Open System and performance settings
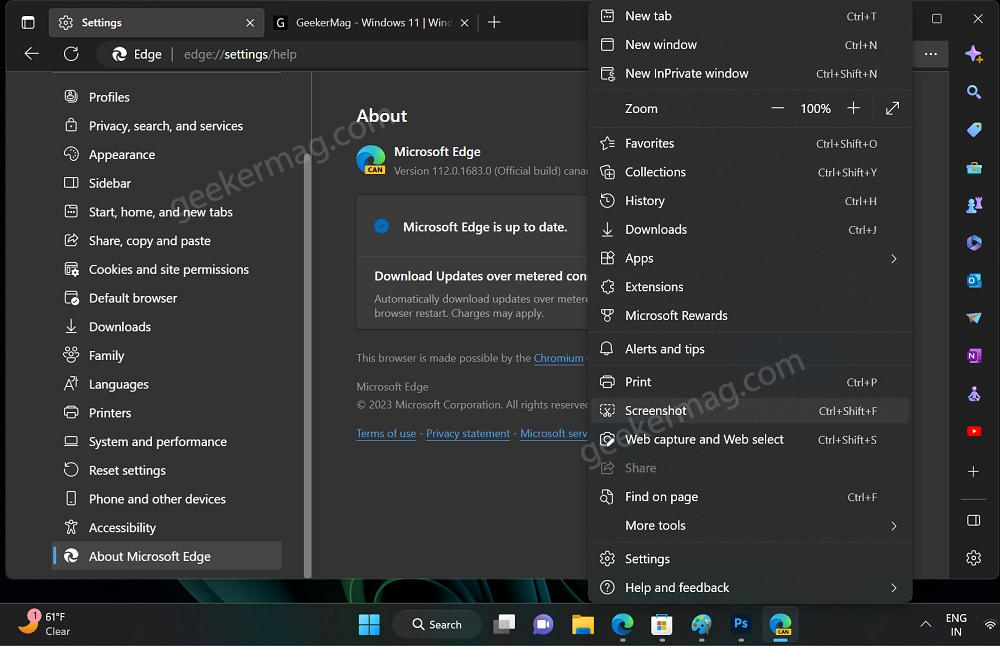Screen dimensions: 1000x647 click(166, 442)
